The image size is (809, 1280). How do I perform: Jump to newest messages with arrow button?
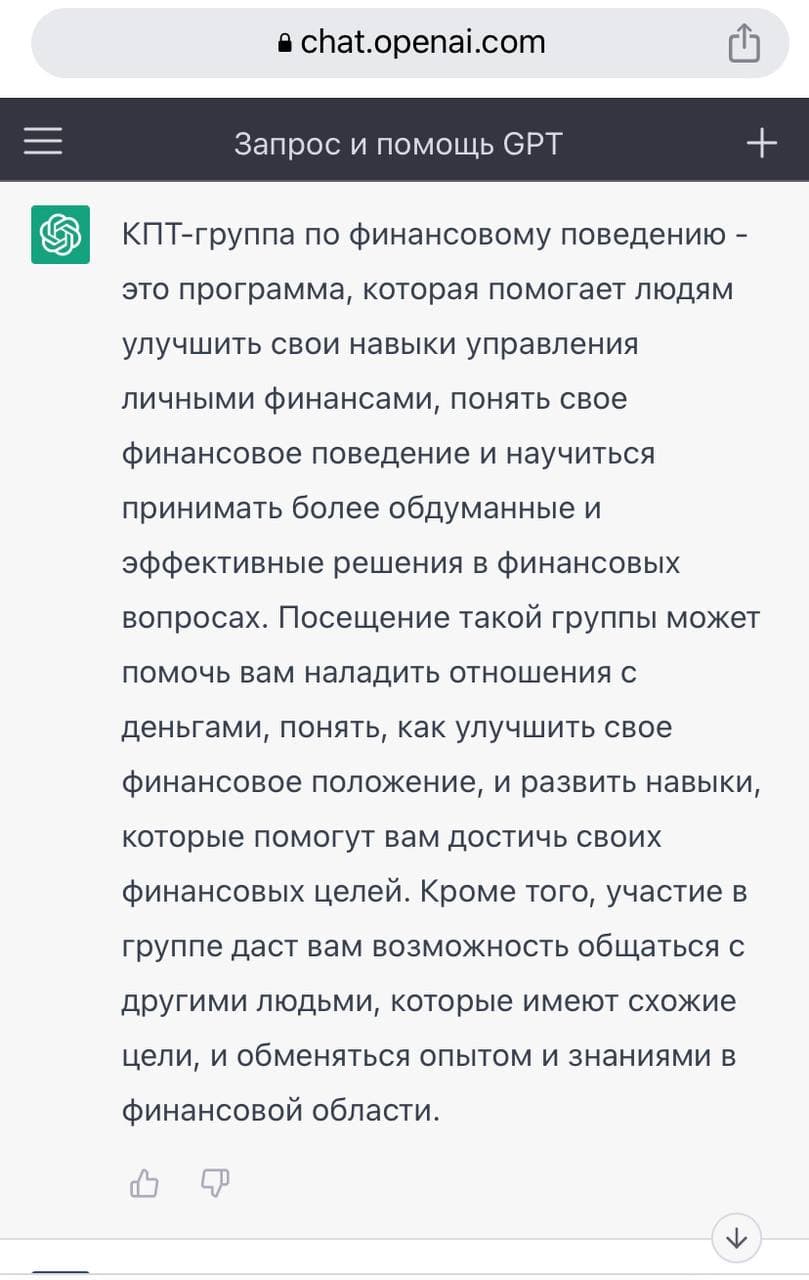point(736,1238)
